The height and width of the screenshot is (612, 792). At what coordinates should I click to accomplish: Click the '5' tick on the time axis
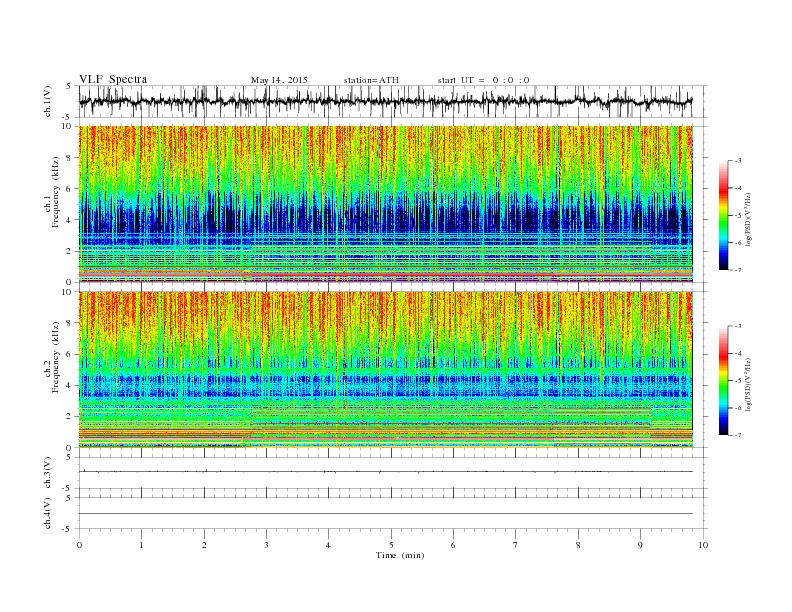[391, 545]
